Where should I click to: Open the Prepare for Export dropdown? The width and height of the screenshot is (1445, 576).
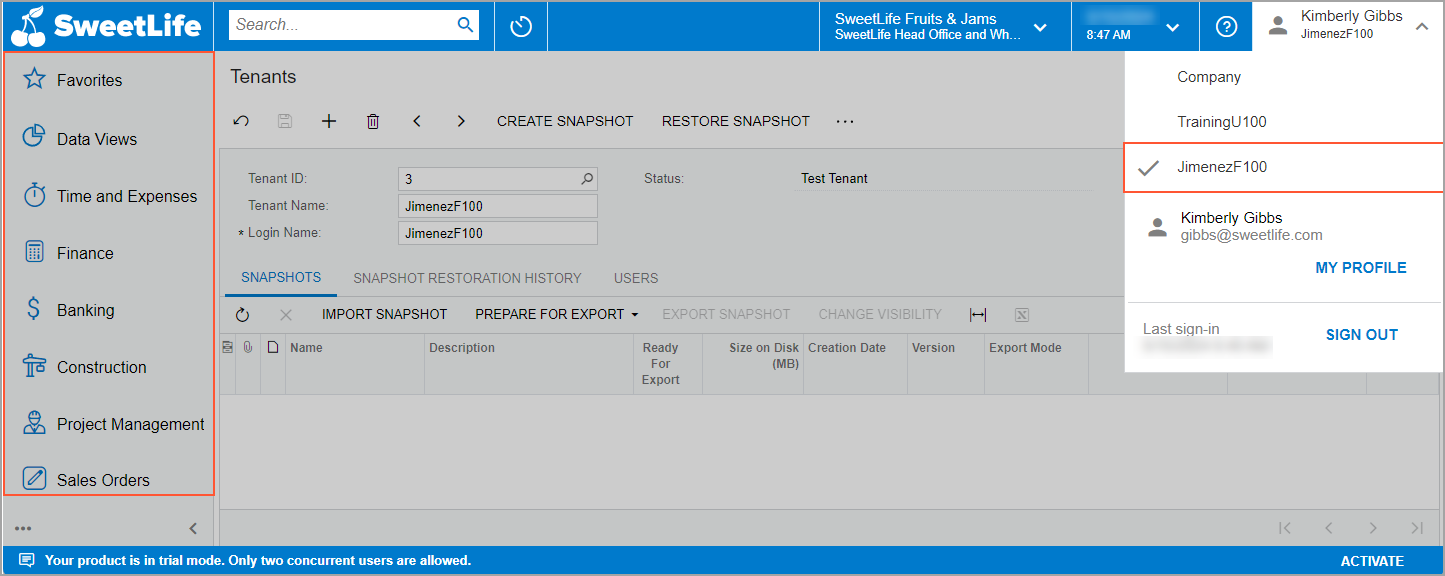pyautogui.click(x=556, y=314)
